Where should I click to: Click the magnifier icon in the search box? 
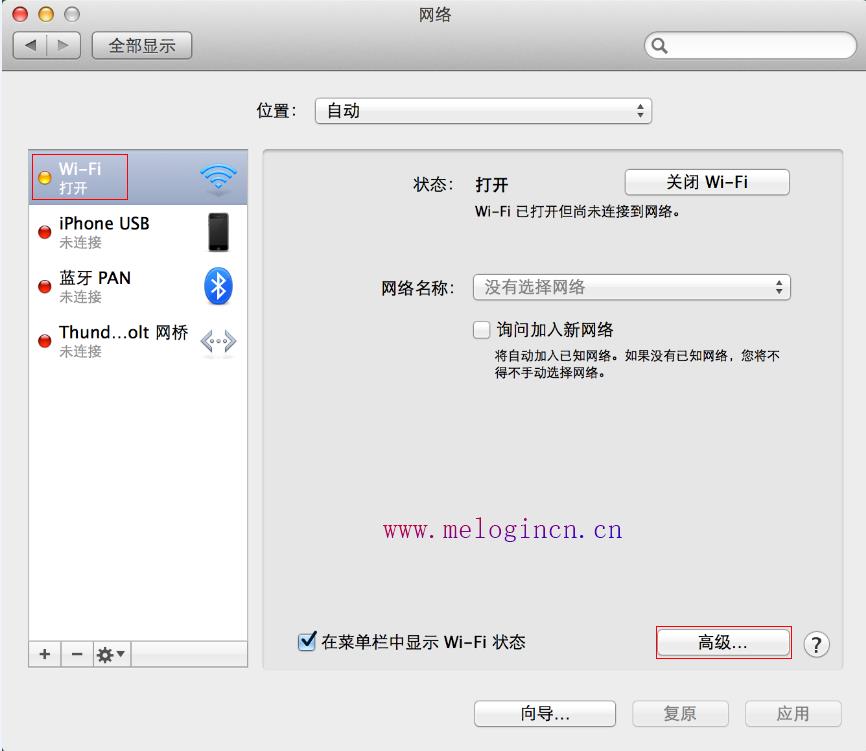click(659, 46)
